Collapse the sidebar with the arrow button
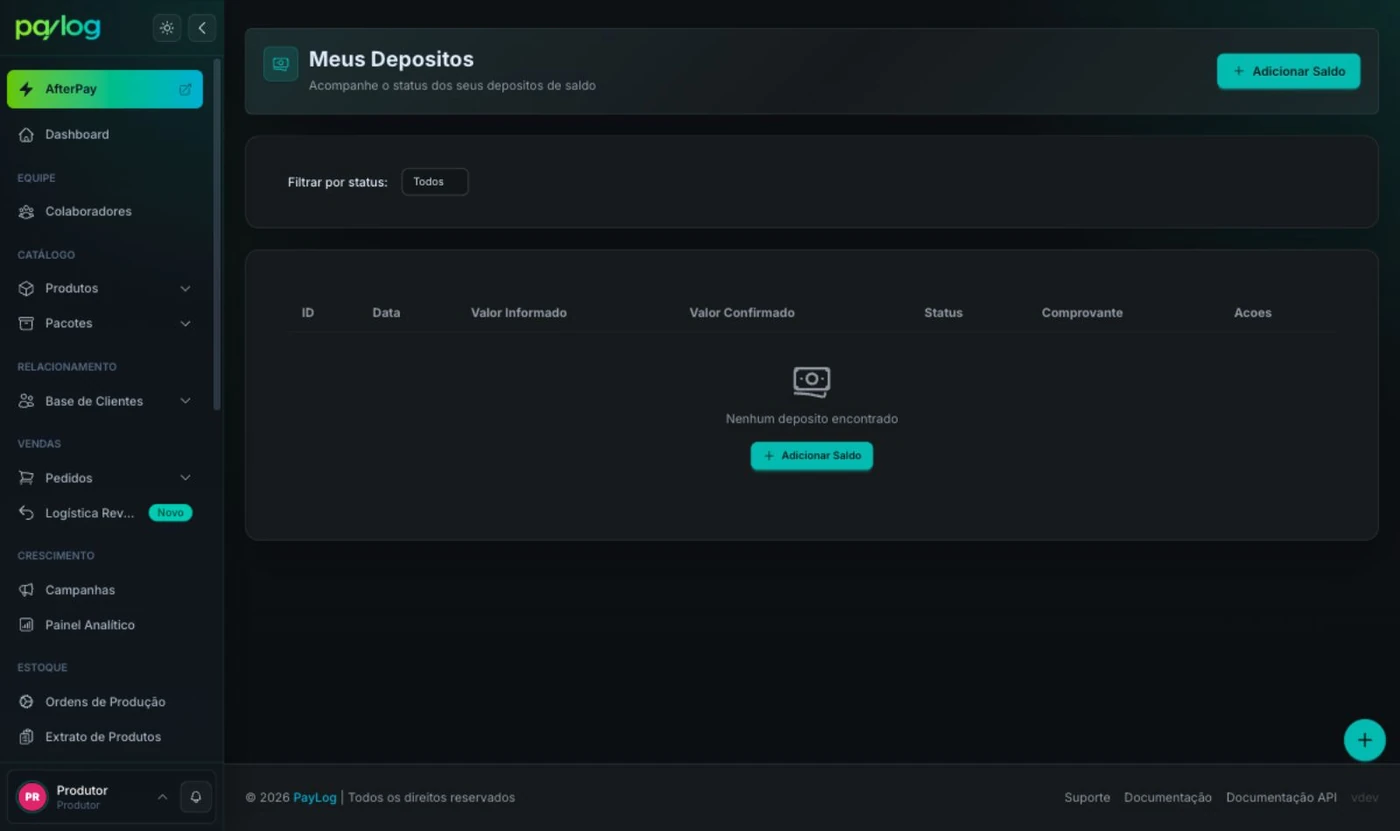 coord(202,28)
